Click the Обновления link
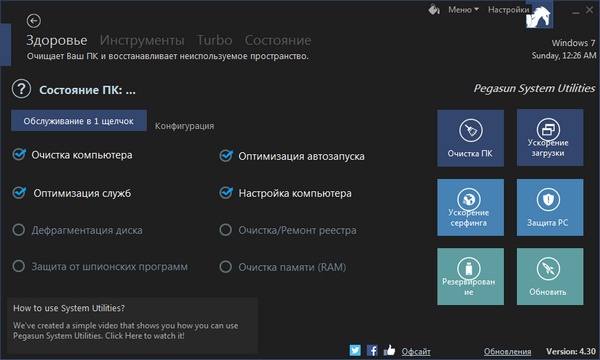The height and width of the screenshot is (360, 600). pos(507,351)
